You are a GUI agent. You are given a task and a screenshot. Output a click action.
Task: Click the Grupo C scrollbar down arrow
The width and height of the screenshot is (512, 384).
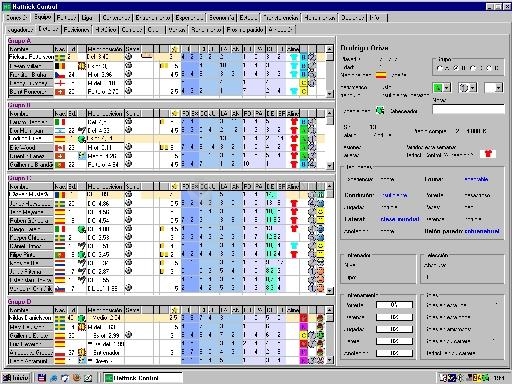tap(330, 290)
